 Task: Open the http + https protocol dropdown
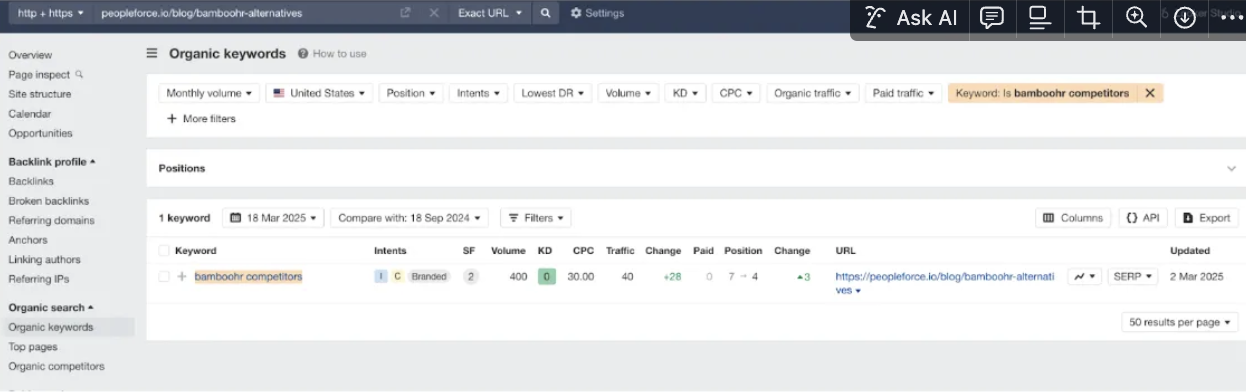51,13
